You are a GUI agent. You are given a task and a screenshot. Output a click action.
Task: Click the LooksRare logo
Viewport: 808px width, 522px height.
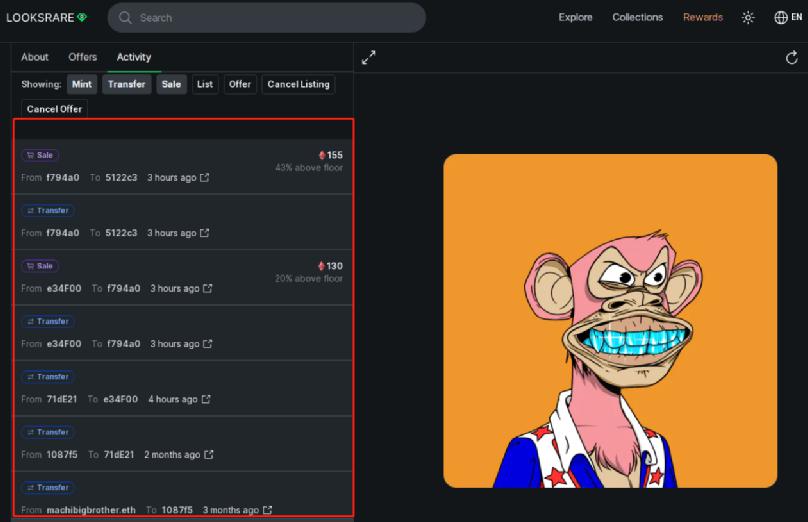click(x=46, y=18)
